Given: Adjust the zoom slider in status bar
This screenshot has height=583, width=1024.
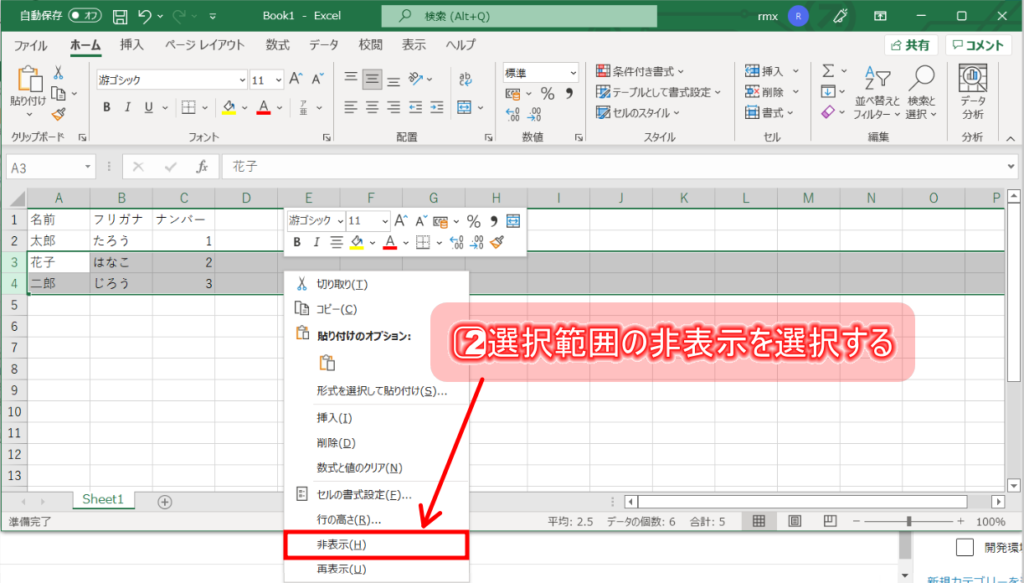Looking at the screenshot, I should [908, 521].
